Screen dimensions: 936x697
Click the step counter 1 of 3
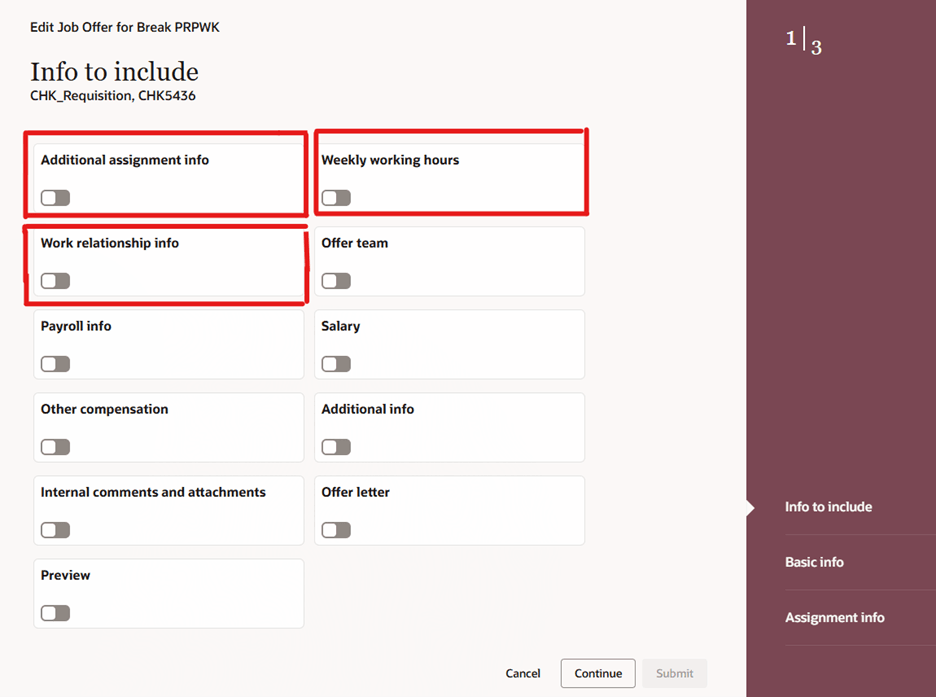(803, 41)
